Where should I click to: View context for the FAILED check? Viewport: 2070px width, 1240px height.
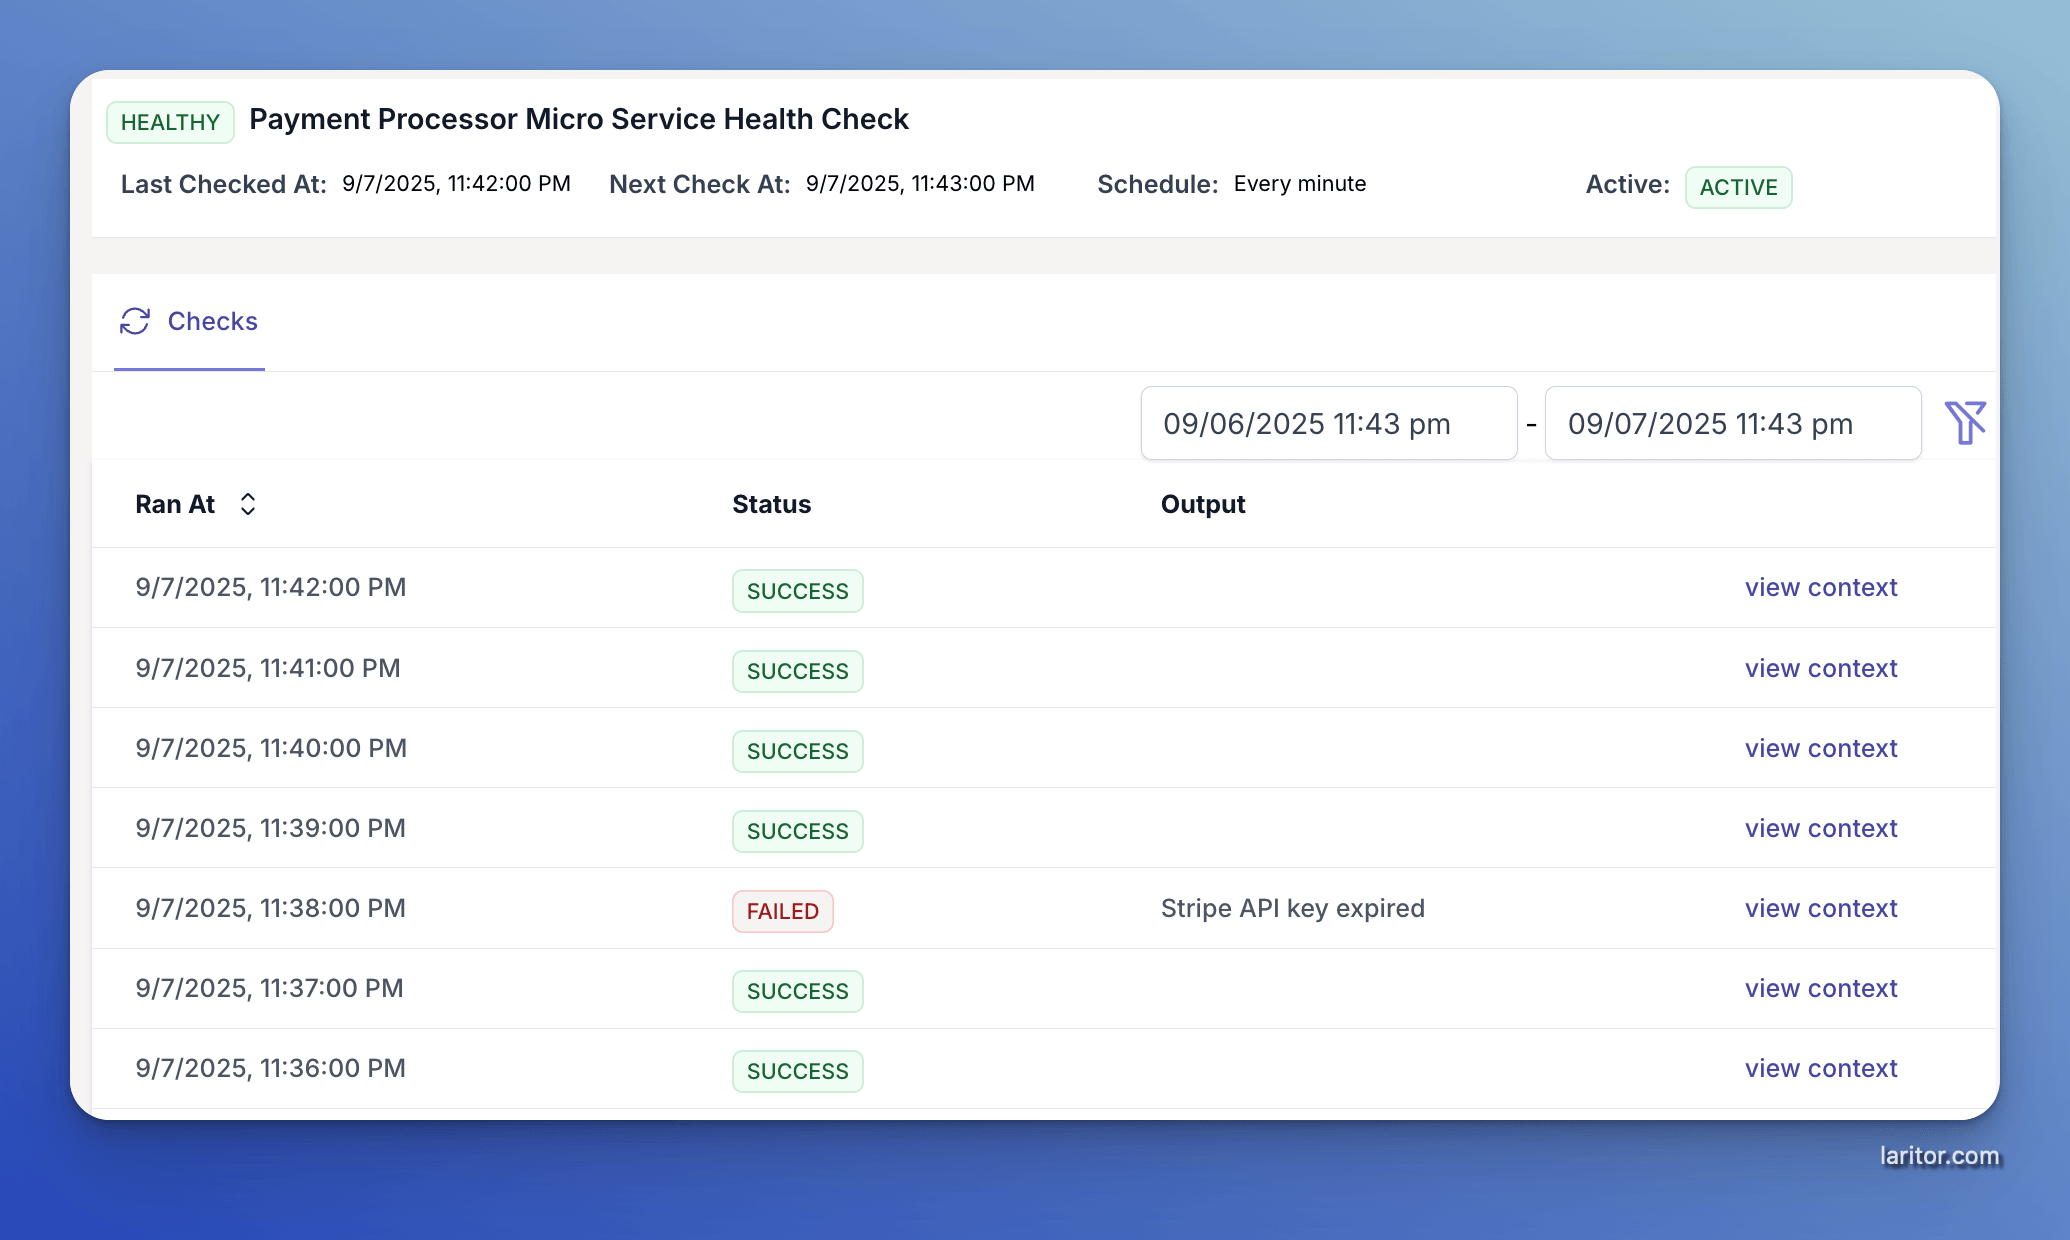tap(1821, 908)
